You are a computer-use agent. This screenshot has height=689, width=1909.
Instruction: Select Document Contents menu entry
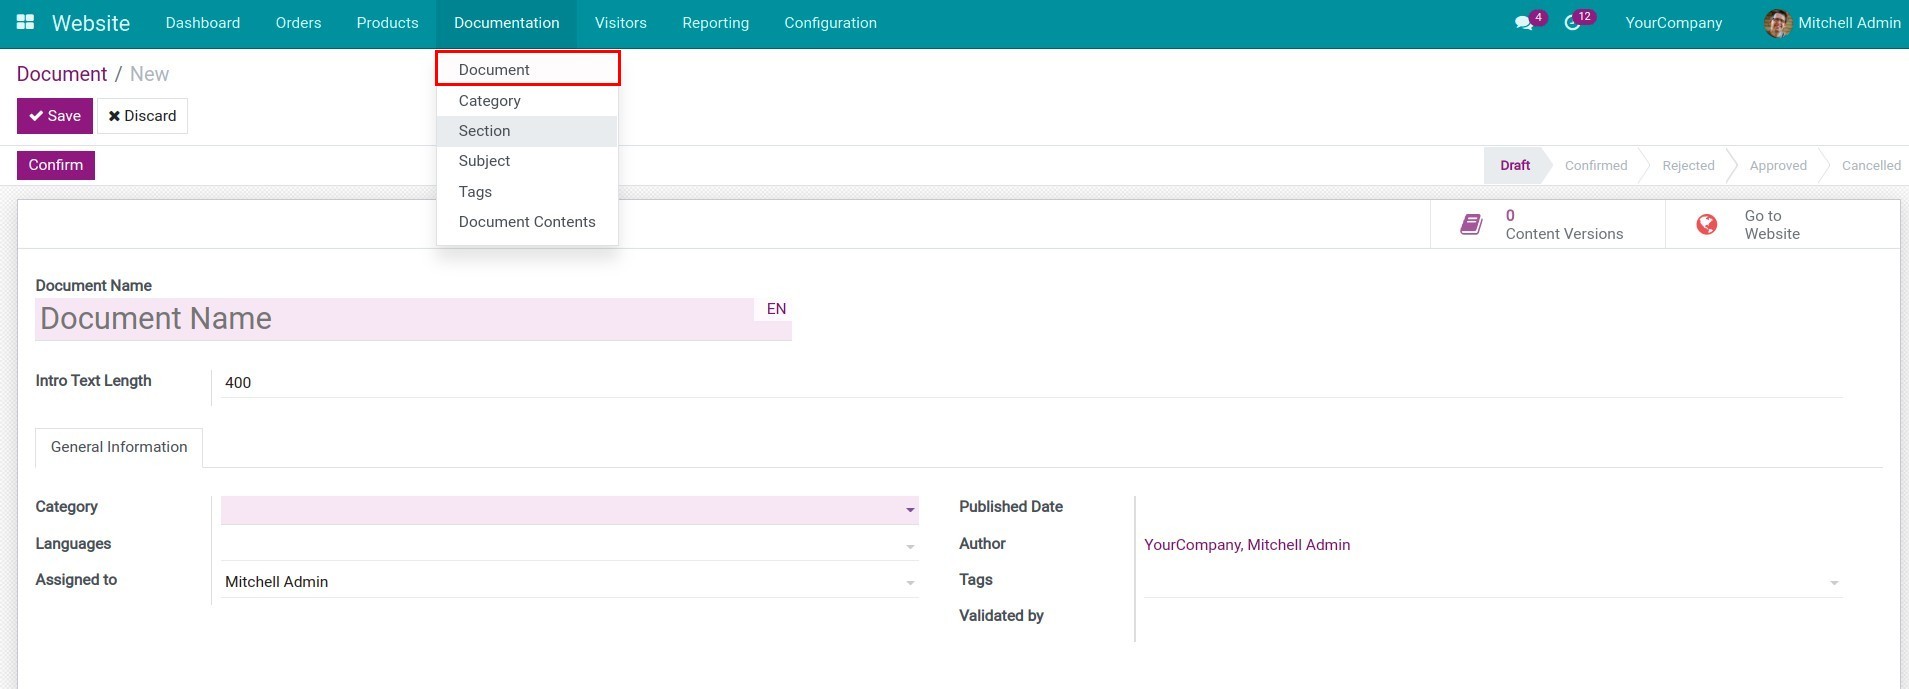click(x=526, y=222)
